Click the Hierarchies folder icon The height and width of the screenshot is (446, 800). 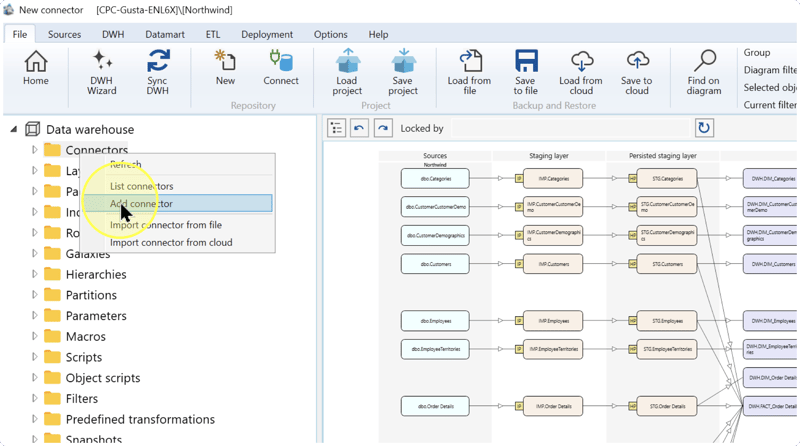point(52,274)
